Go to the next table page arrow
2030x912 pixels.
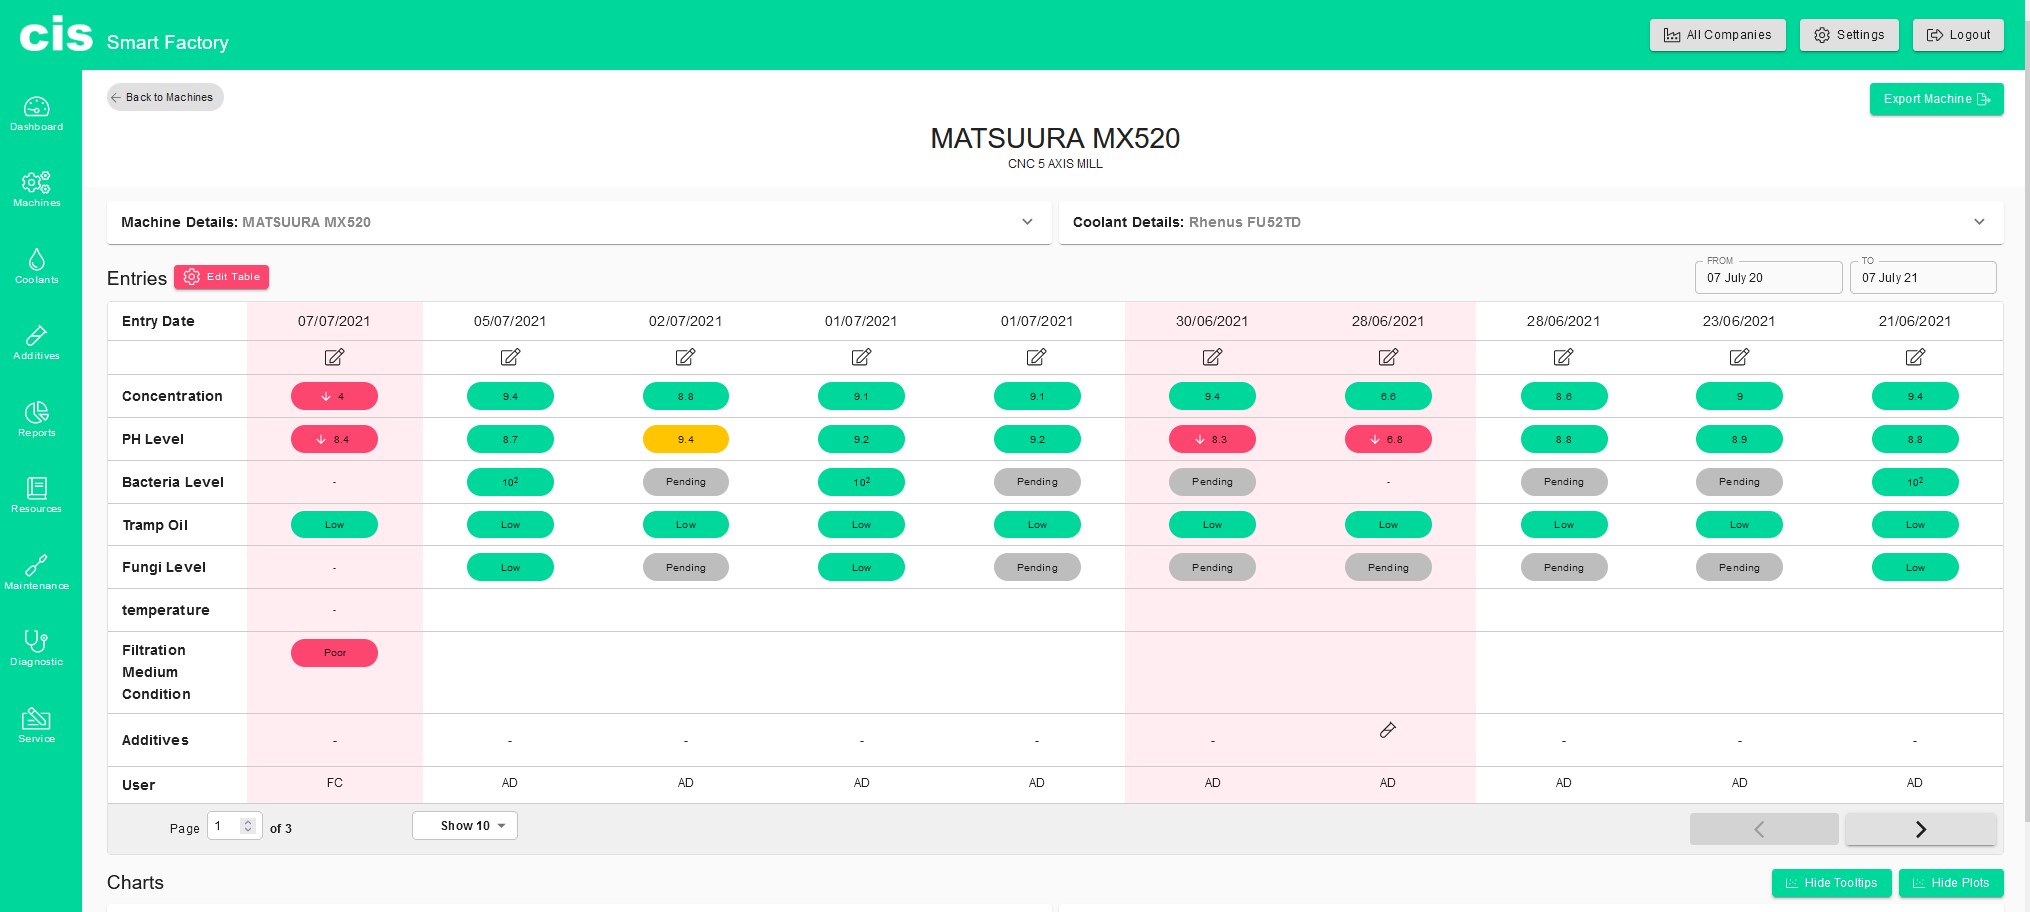point(1920,829)
